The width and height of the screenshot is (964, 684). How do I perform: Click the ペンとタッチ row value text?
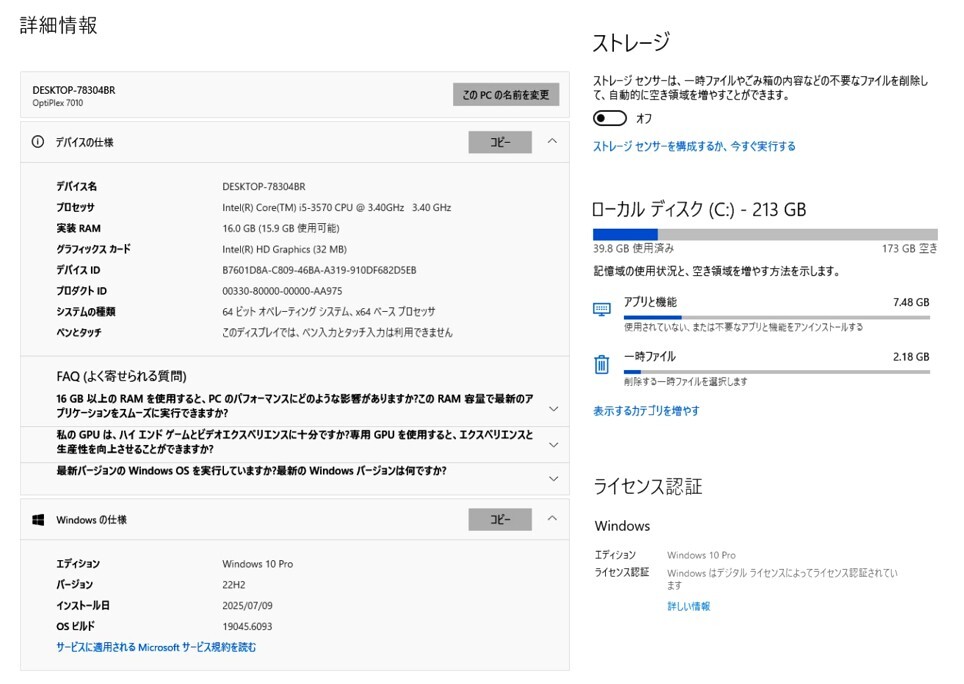[x=338, y=333]
